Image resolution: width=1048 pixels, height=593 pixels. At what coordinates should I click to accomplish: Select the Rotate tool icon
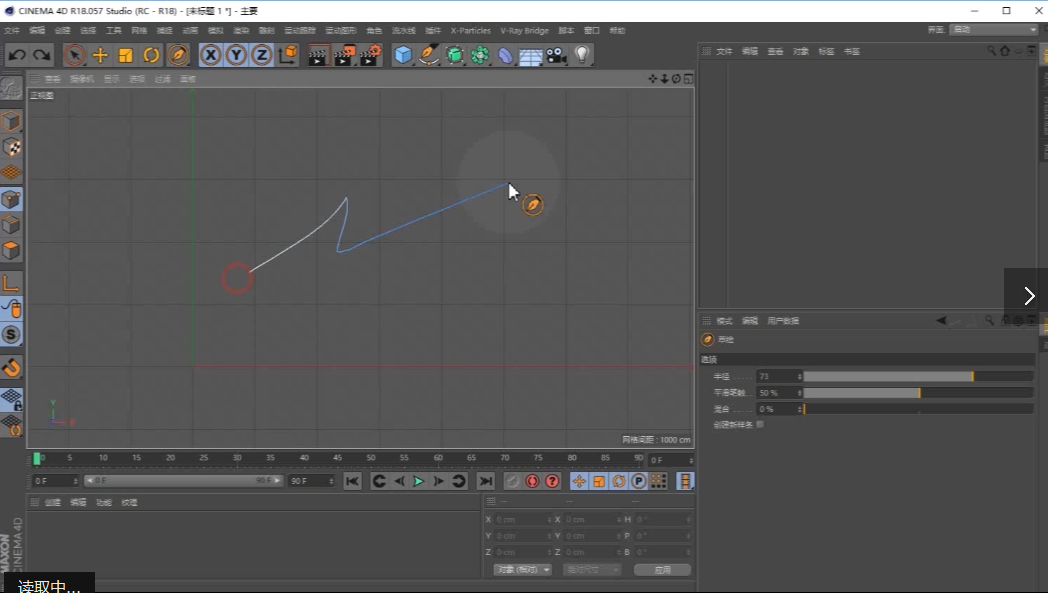151,55
